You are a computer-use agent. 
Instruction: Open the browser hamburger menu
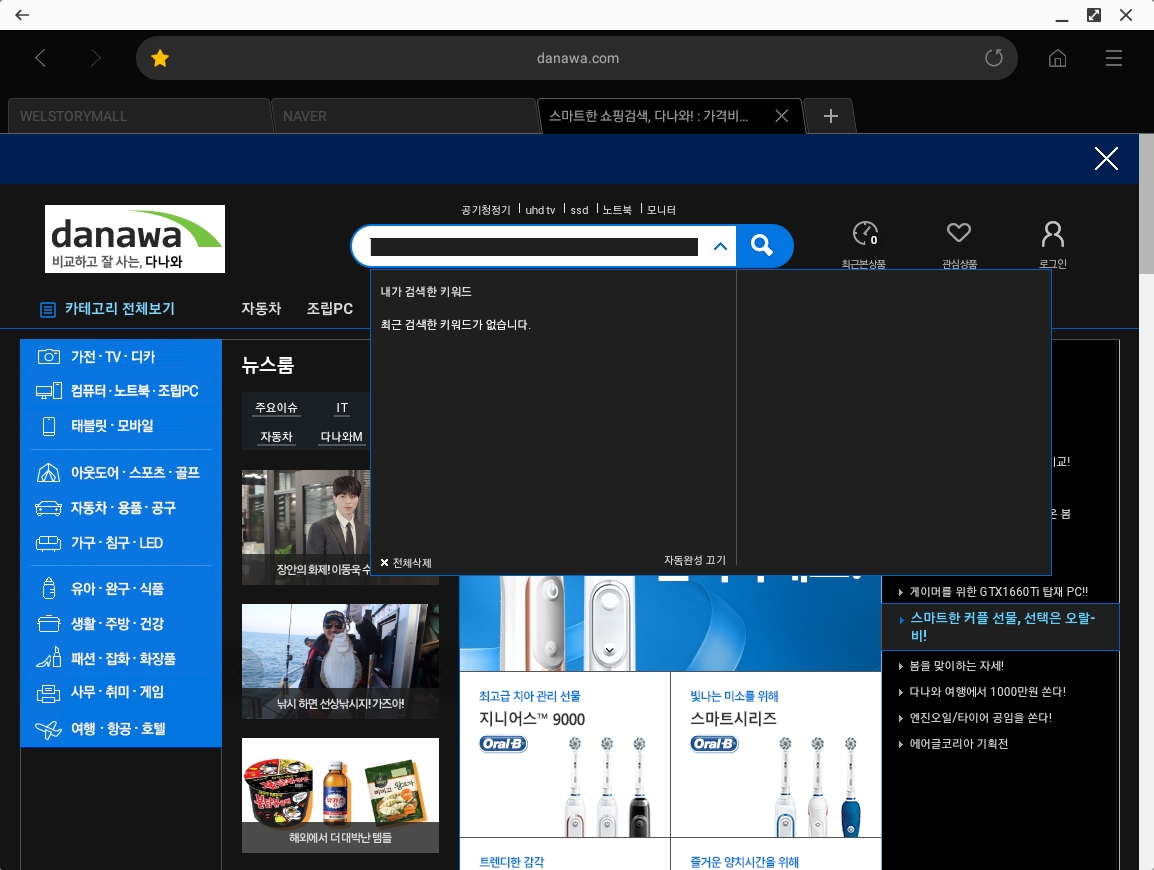[1114, 58]
